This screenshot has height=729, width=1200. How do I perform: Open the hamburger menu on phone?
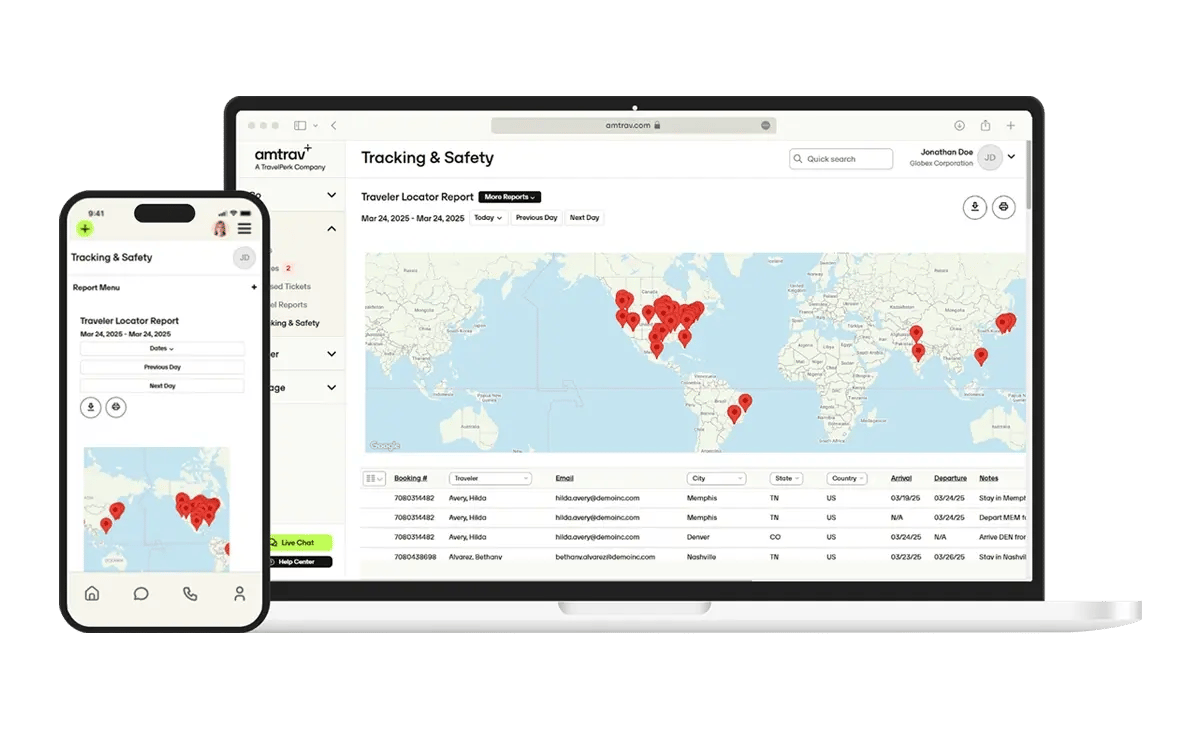coord(244,229)
